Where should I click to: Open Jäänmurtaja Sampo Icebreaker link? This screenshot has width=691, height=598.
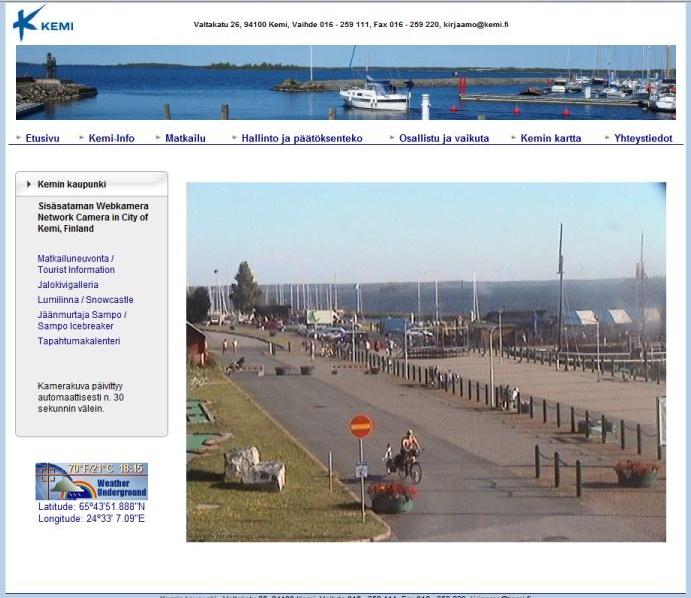[82, 320]
